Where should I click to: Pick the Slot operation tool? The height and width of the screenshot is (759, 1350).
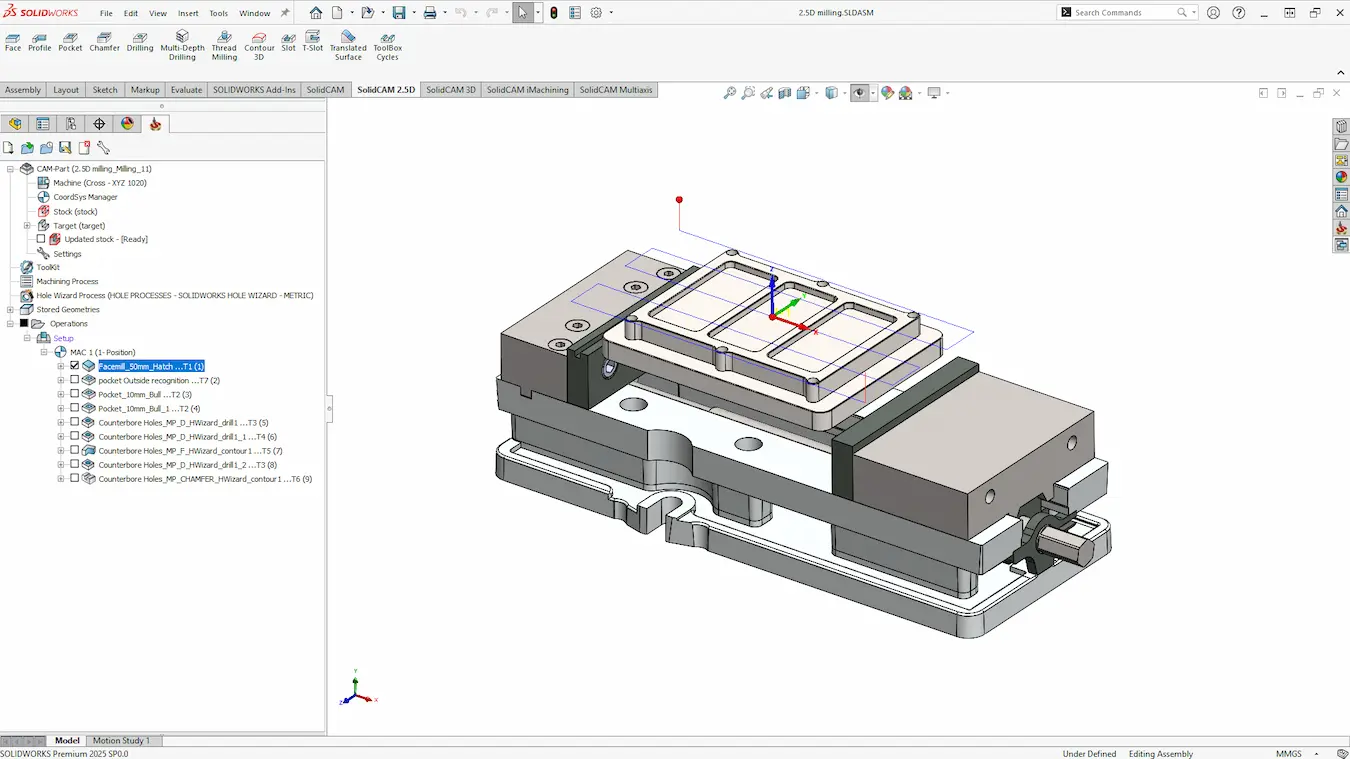288,41
